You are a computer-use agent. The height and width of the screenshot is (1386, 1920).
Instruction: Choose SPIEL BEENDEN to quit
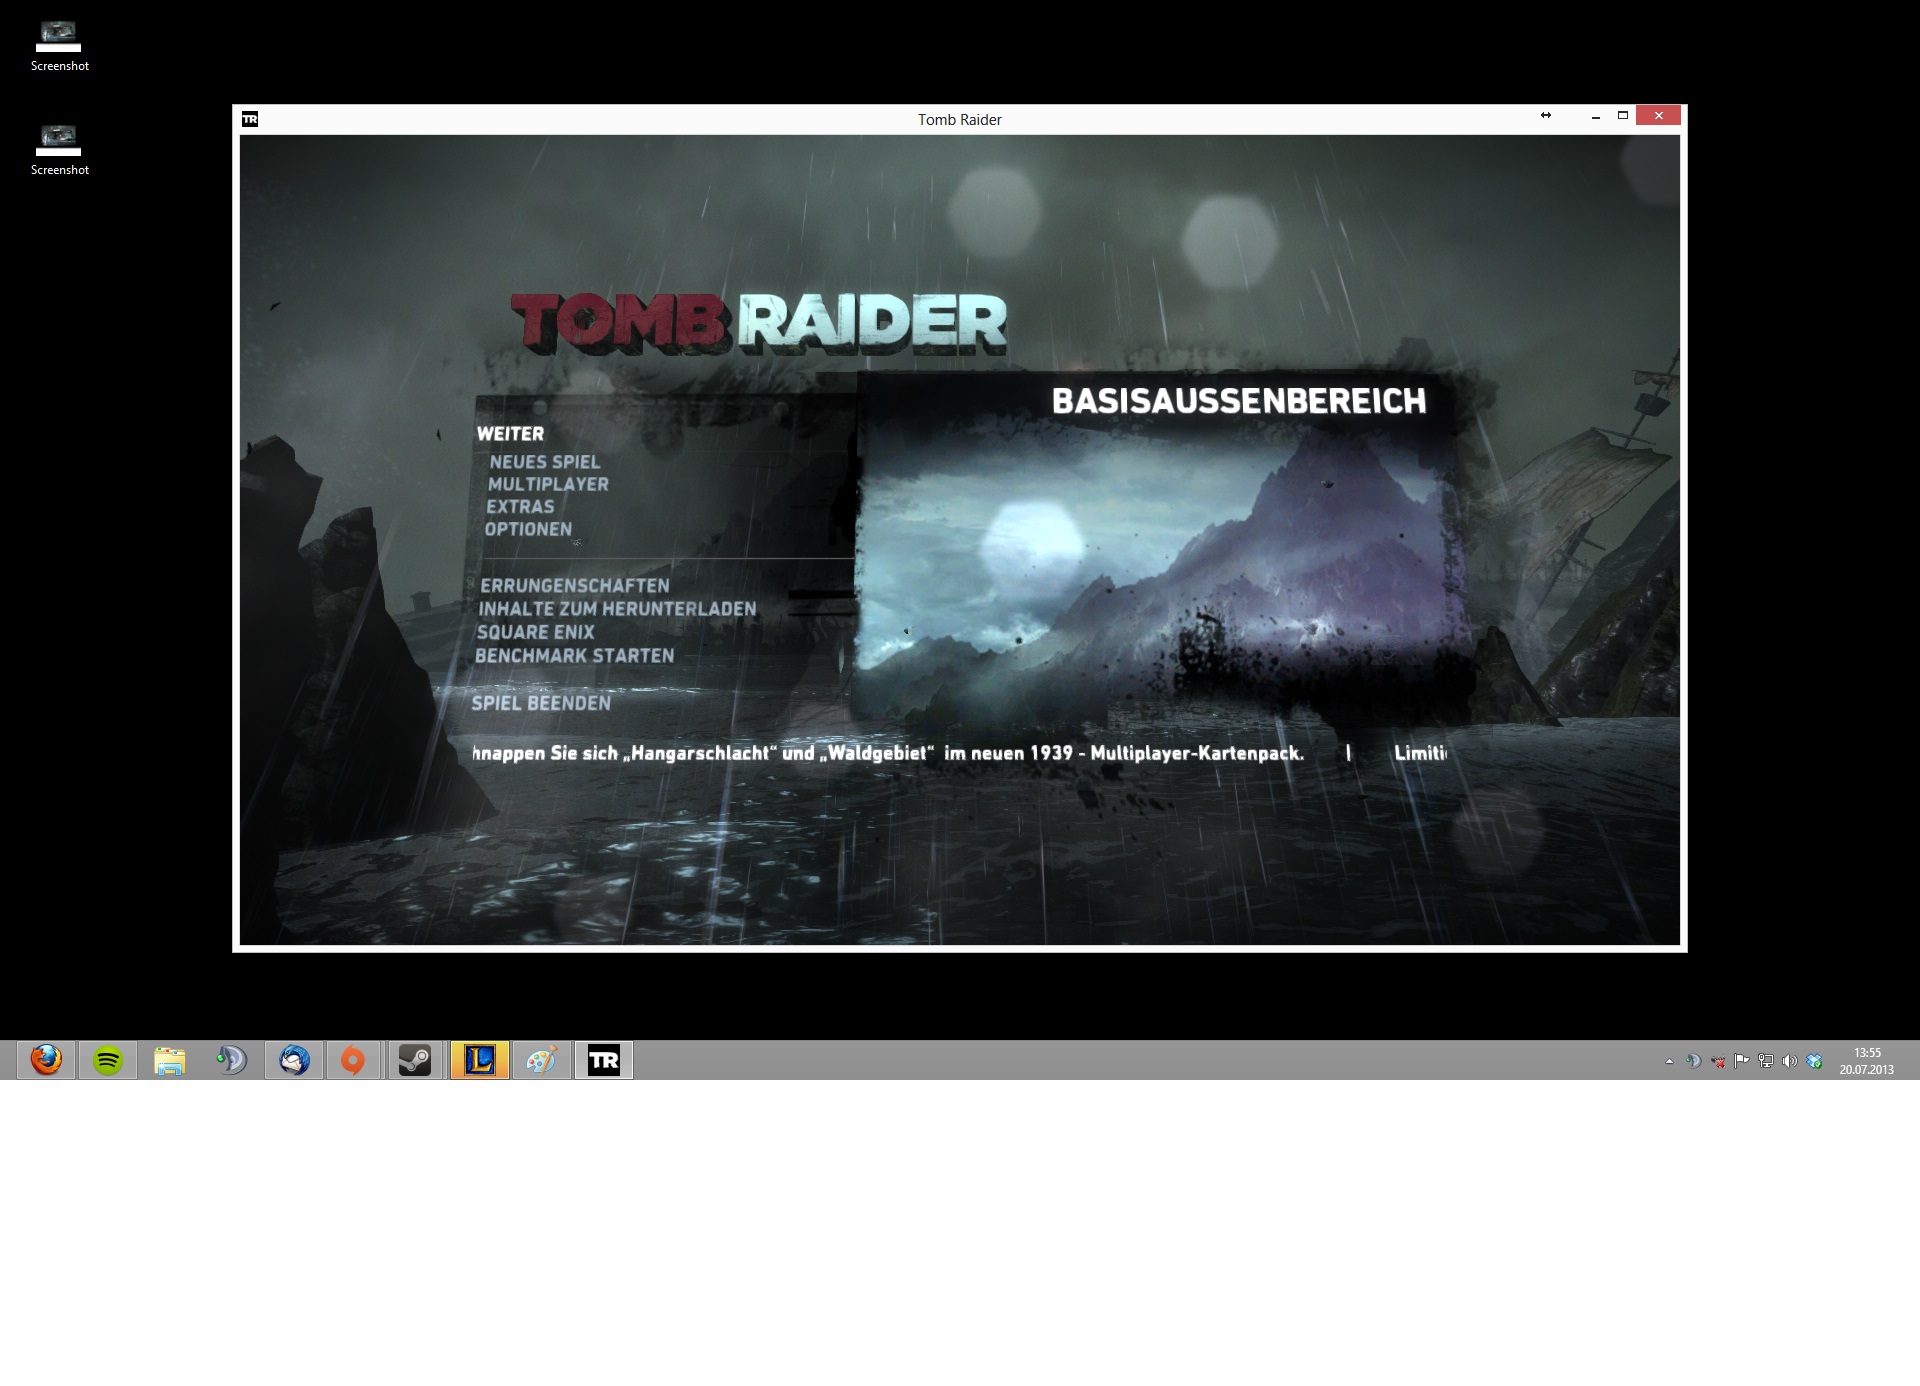pos(540,703)
